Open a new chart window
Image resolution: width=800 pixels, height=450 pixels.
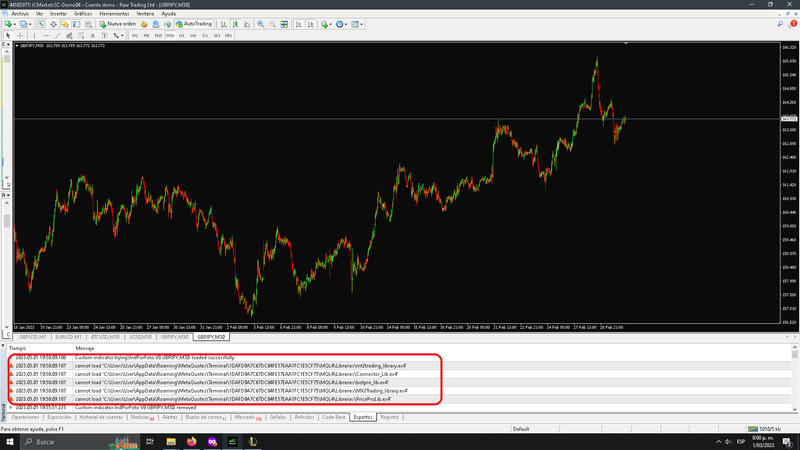pyautogui.click(x=8, y=24)
